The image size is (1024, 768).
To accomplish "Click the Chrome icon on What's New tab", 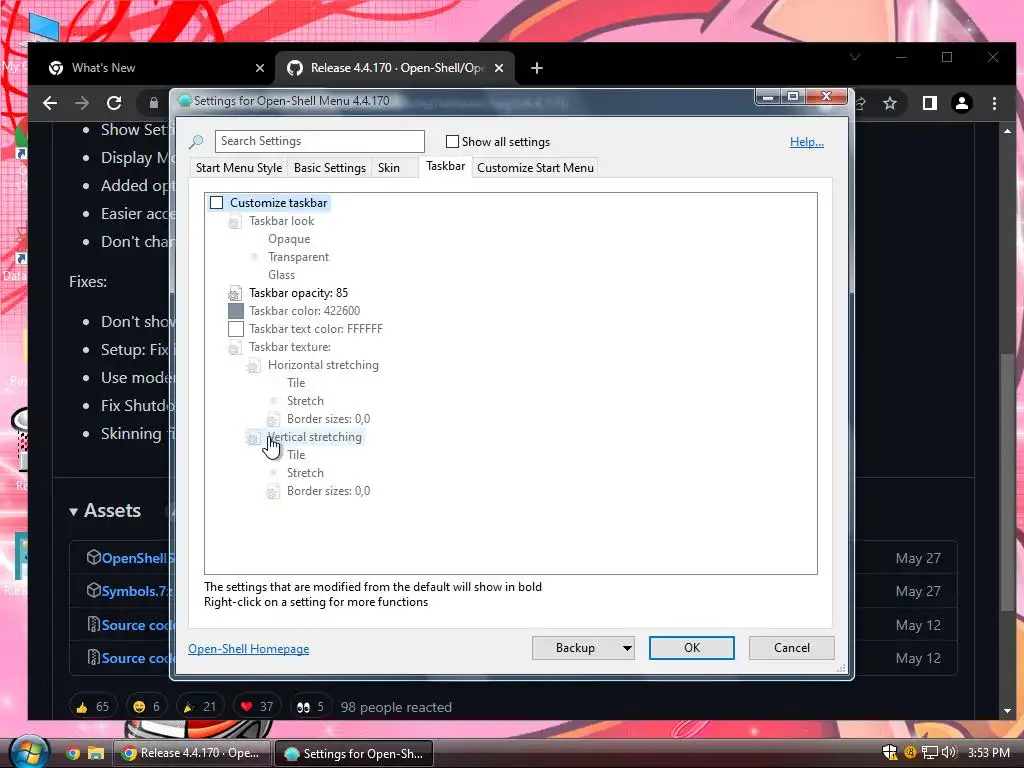I will (56, 68).
